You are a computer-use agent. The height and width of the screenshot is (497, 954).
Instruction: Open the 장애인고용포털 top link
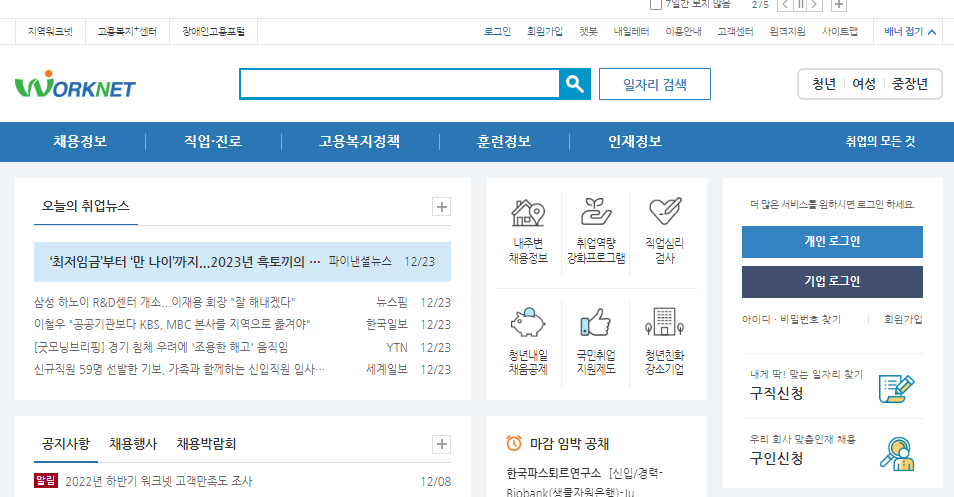click(x=213, y=32)
